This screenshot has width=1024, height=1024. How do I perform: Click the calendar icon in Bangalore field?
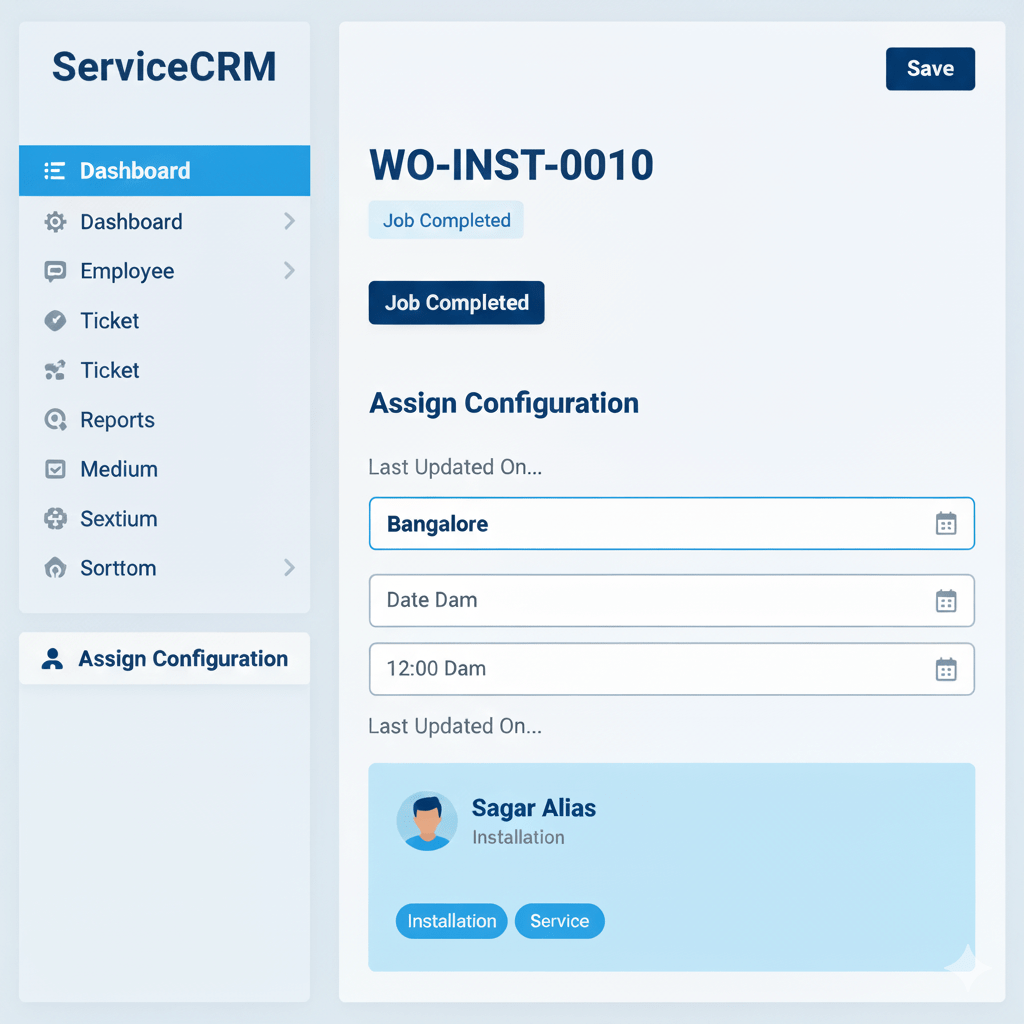945,524
